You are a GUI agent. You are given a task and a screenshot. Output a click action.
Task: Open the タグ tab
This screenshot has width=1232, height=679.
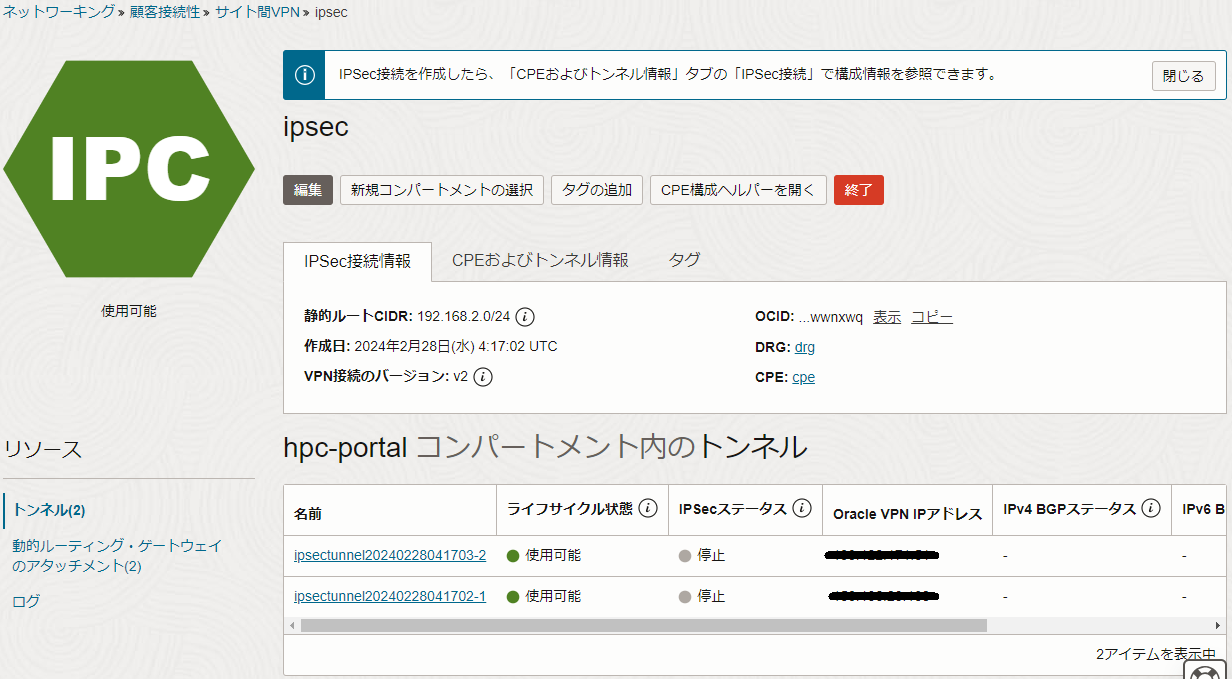(x=684, y=260)
